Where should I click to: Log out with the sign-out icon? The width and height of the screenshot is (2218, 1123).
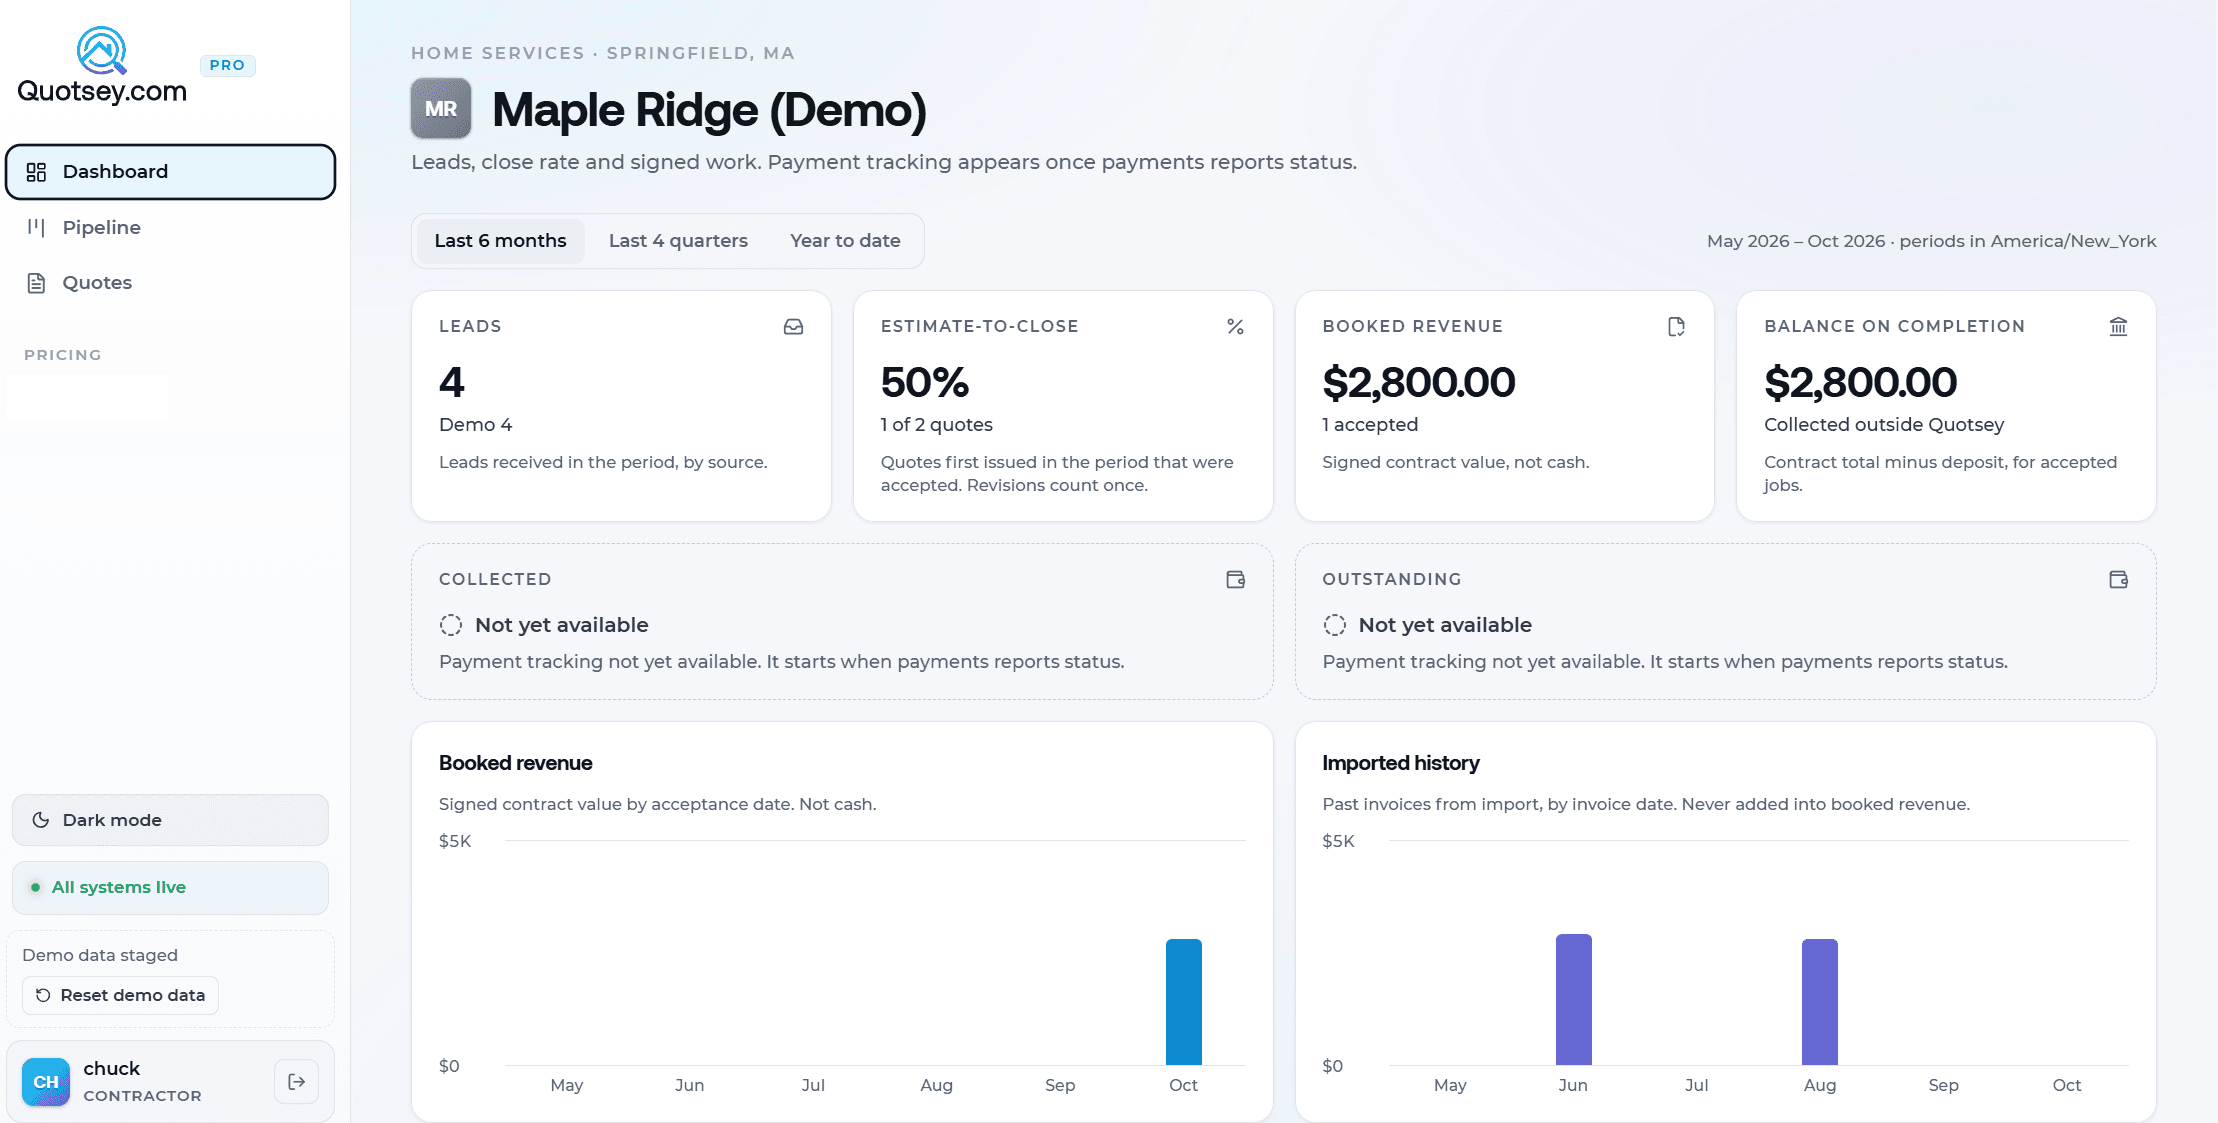(296, 1082)
